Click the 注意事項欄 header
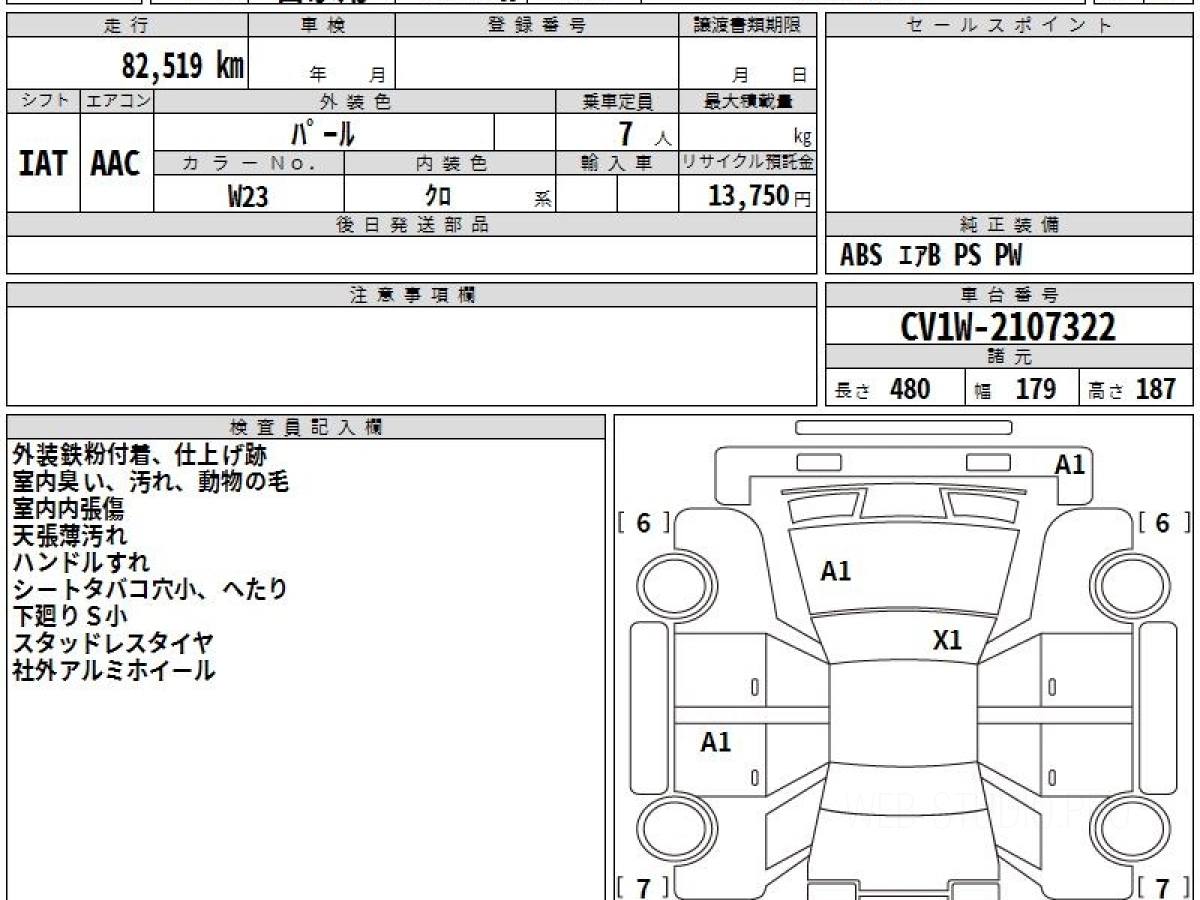This screenshot has height=900, width=1200. coord(412,295)
